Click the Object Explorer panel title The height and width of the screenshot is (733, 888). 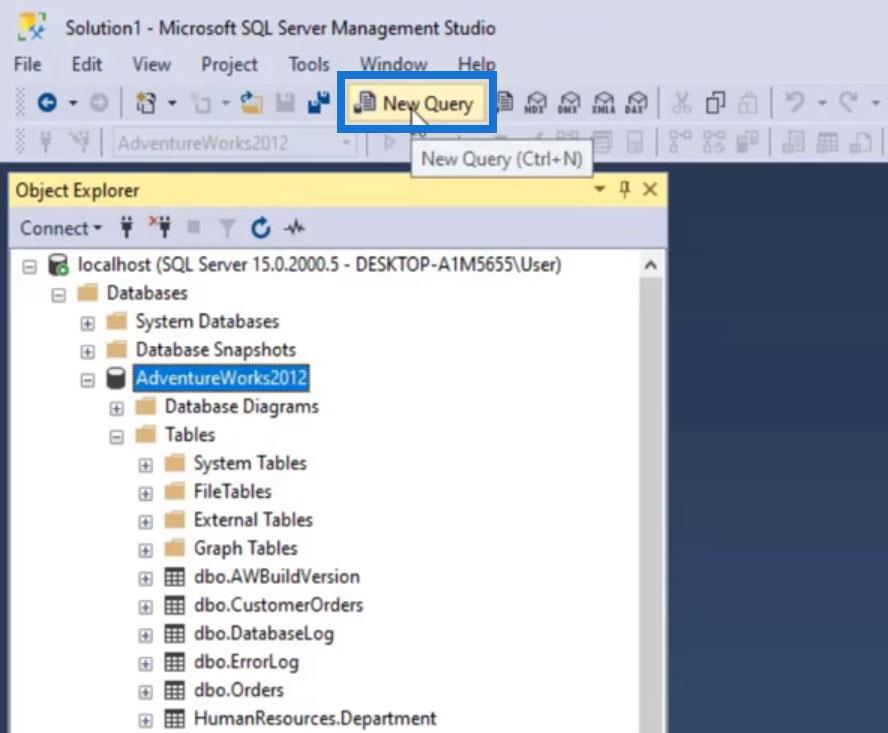point(78,190)
